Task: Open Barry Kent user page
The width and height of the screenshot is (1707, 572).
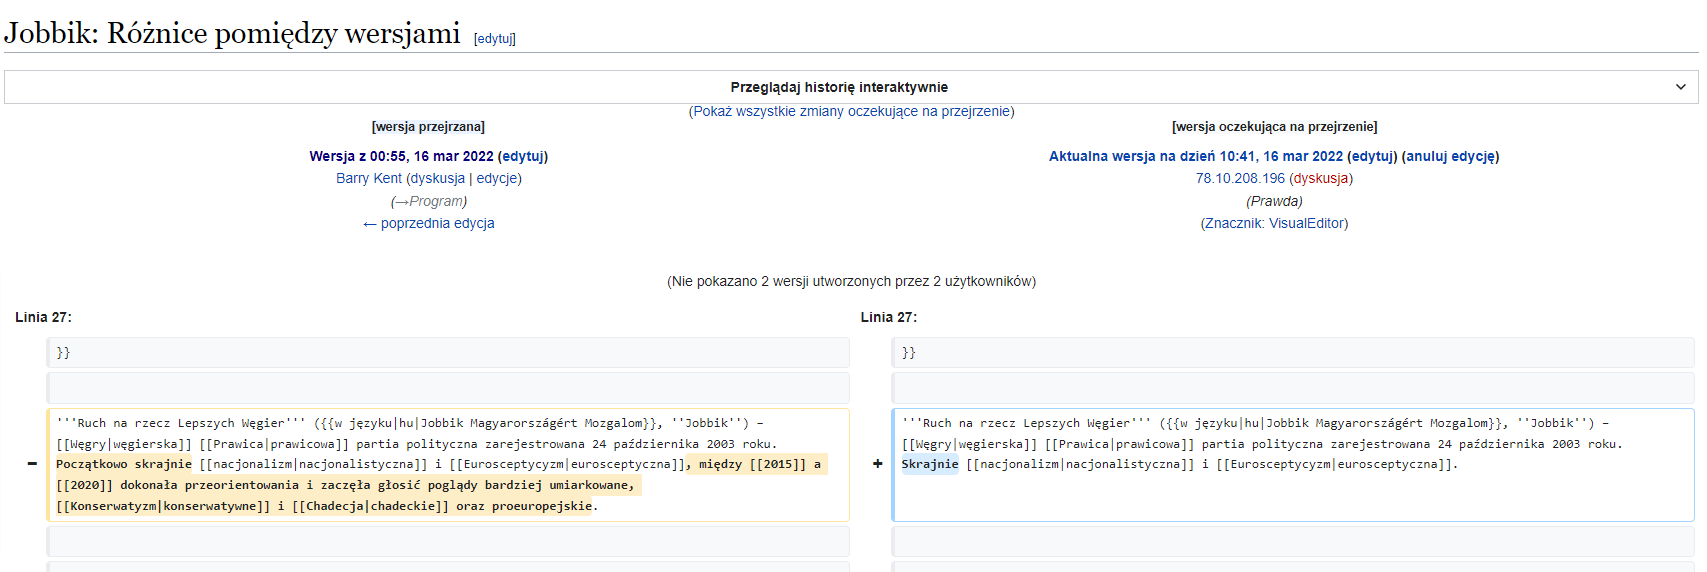Action: click(x=369, y=178)
